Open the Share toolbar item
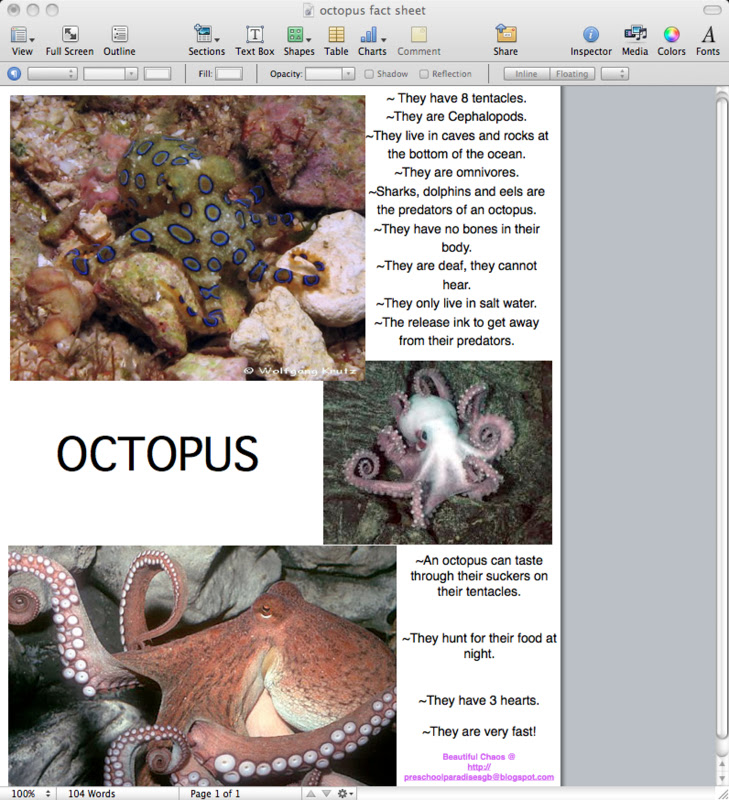Screen dimensions: 729x800 click(506, 41)
